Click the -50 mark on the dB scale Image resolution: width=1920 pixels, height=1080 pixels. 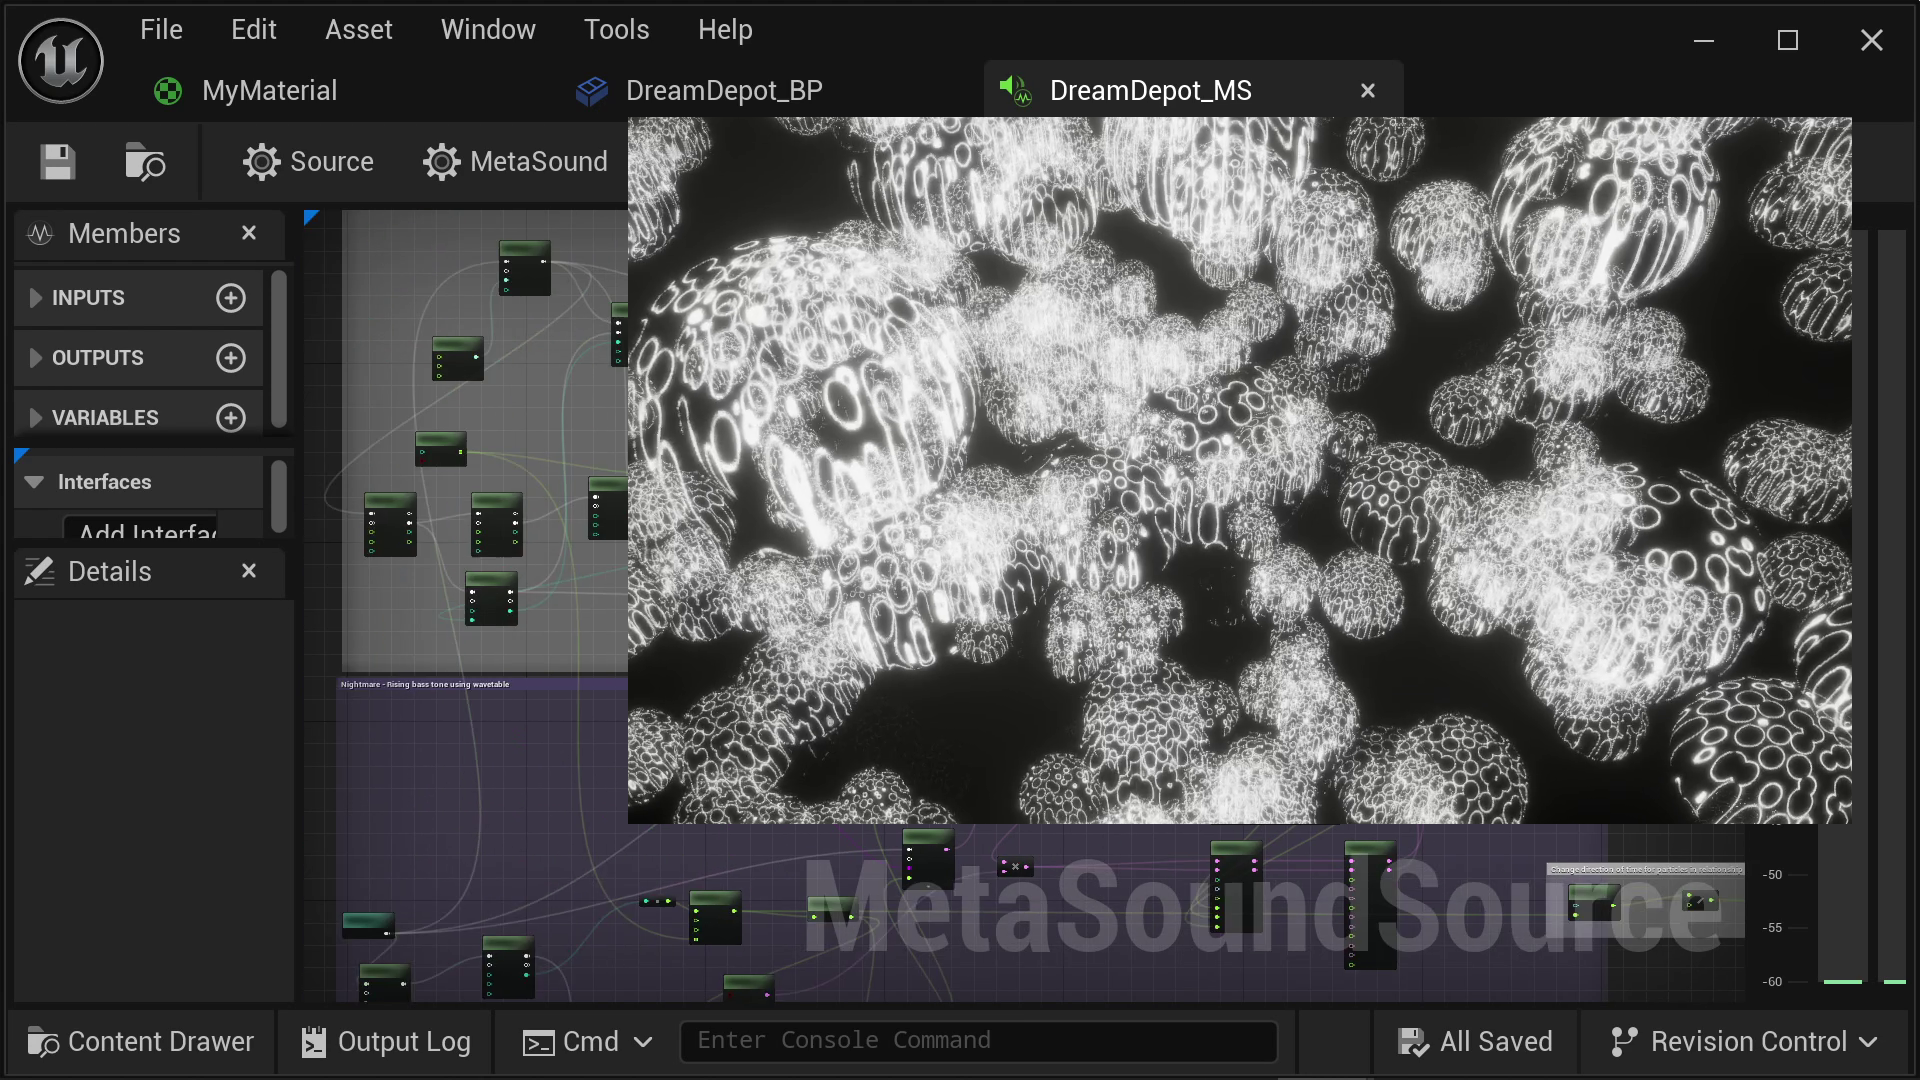1772,875
